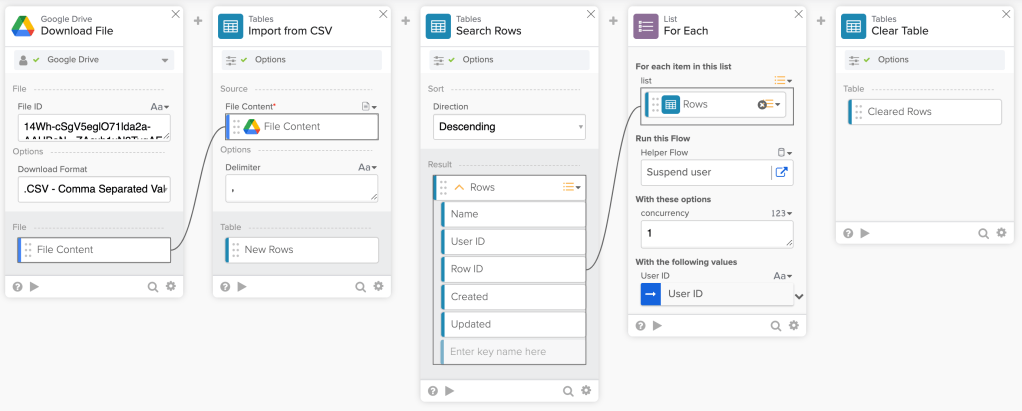
Task: Close the Search Rows card
Action: 591,14
